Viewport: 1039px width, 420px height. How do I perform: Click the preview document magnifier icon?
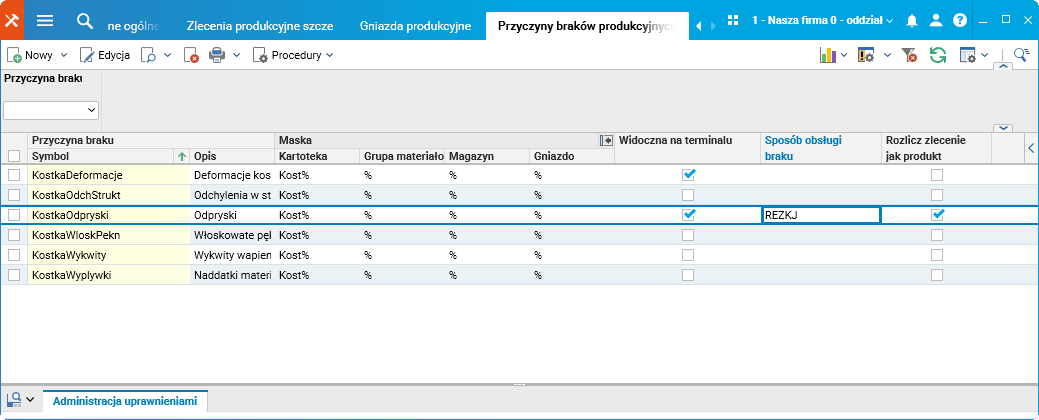148,56
